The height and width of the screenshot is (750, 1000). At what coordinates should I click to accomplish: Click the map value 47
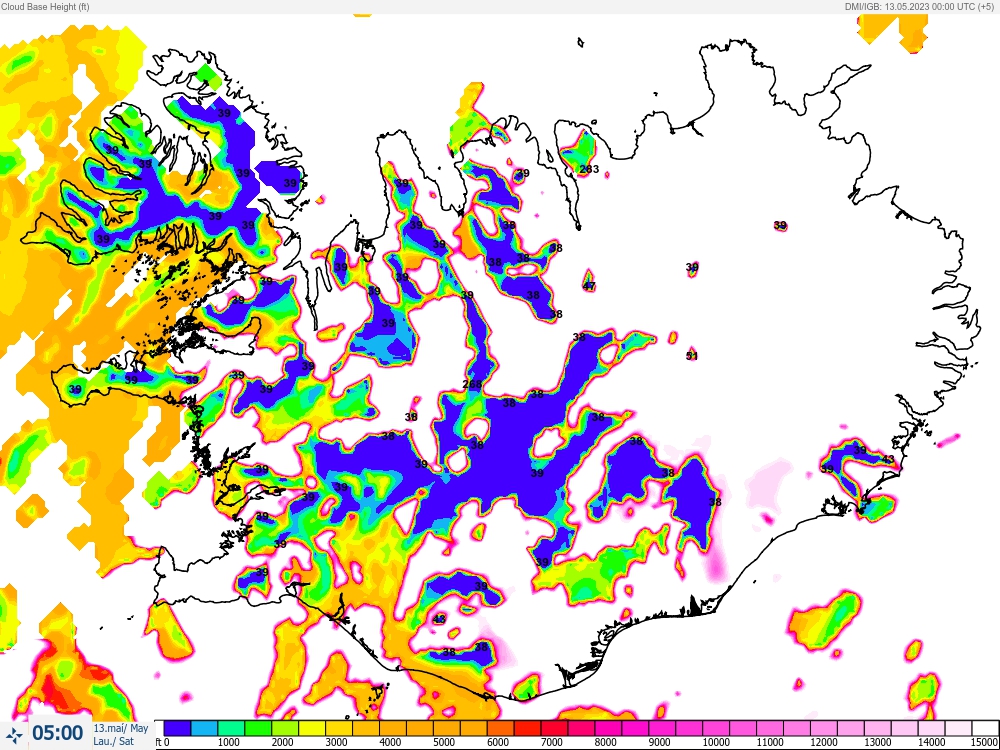tap(589, 286)
